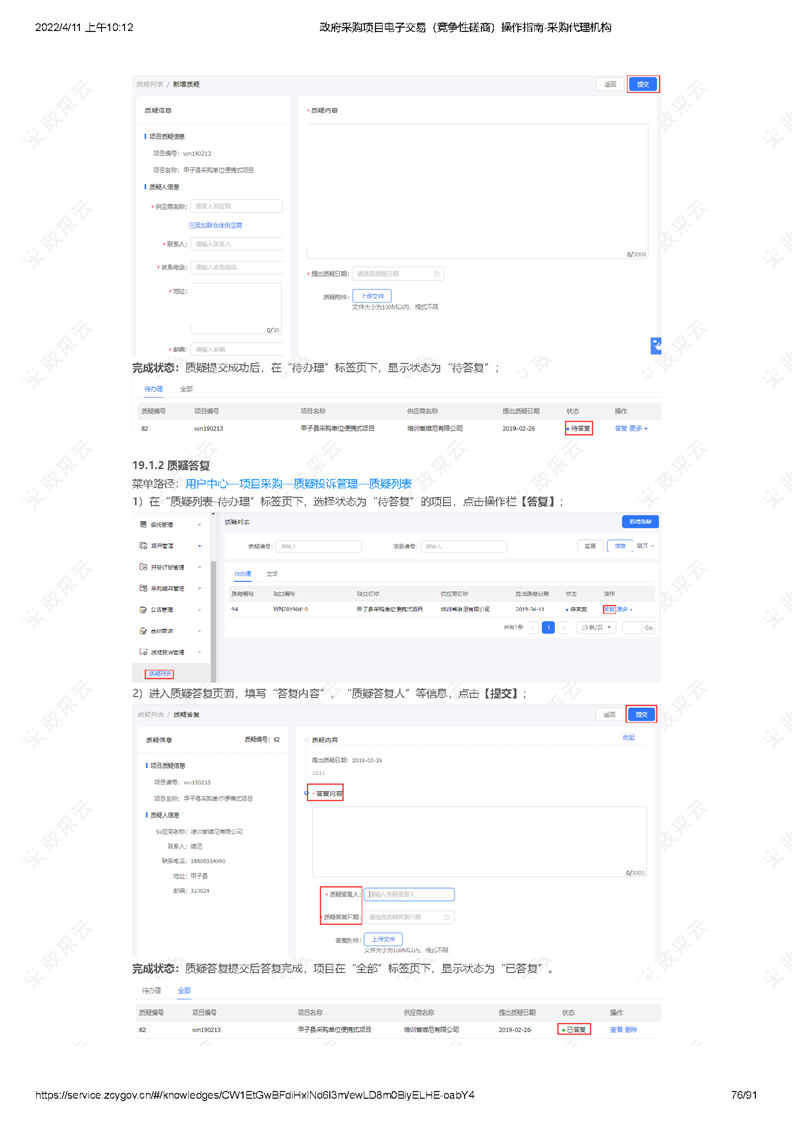
Task: Click the 公告管理 sidebar icon
Action: pyautogui.click(x=143, y=609)
